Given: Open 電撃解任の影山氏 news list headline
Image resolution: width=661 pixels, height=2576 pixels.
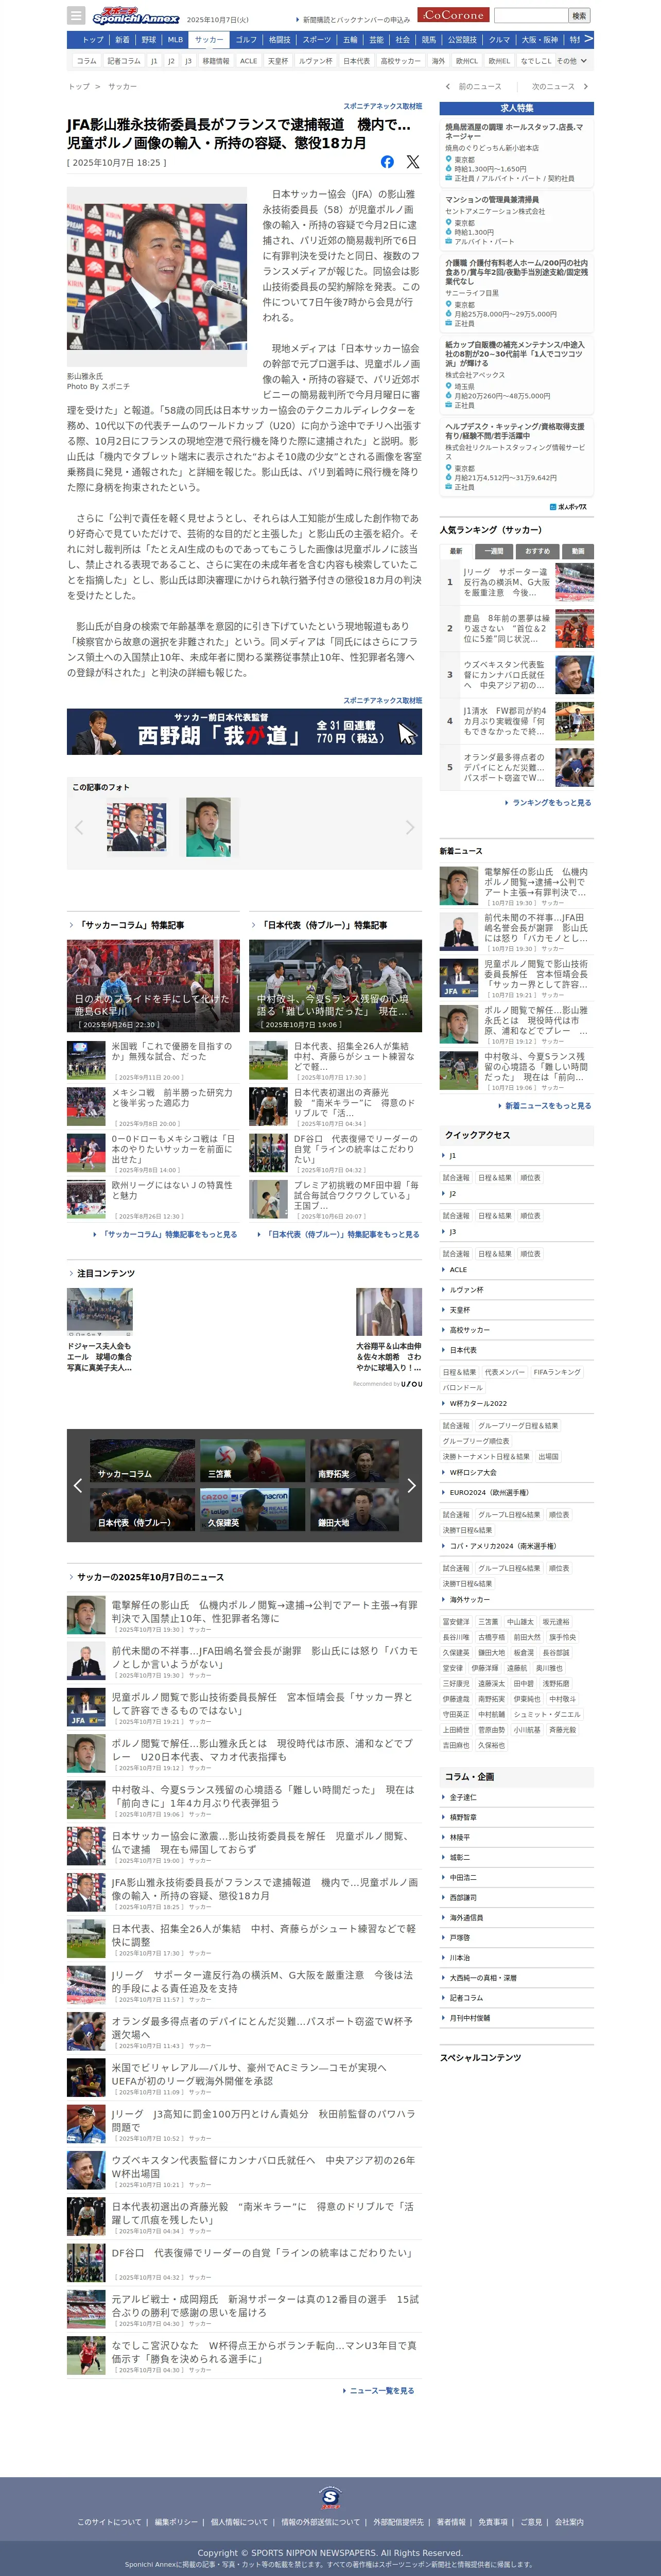Looking at the screenshot, I should 265,1612.
